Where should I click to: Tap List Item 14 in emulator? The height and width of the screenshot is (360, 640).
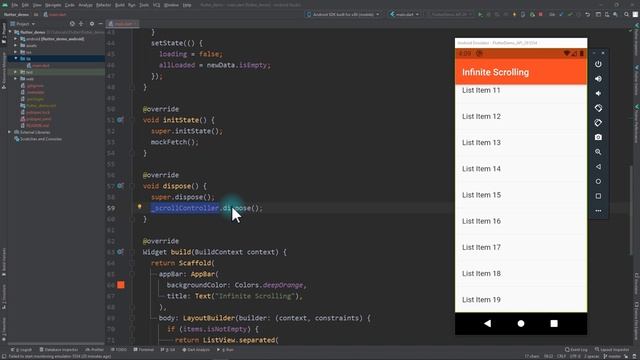(x=521, y=169)
